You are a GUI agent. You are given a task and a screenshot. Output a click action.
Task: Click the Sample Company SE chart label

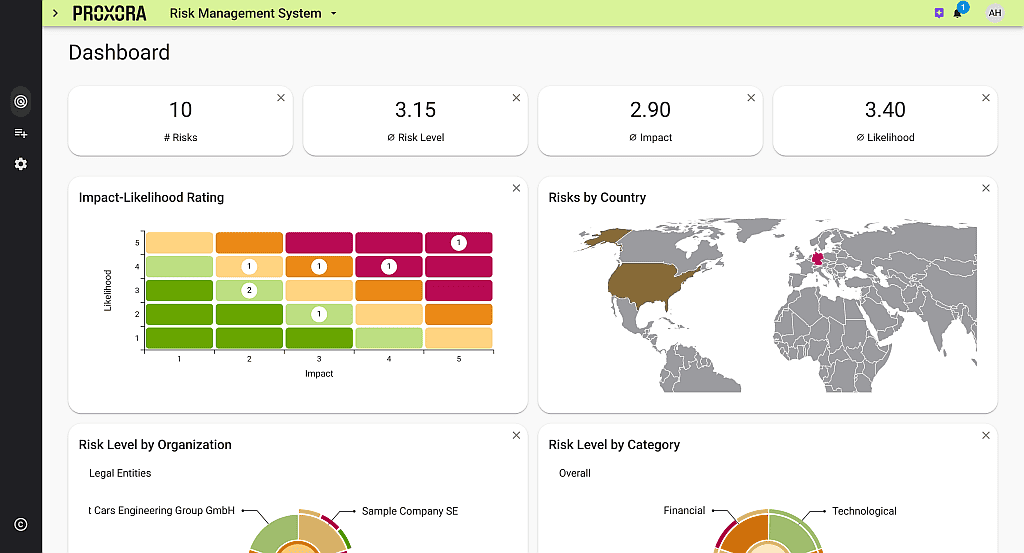(x=409, y=511)
